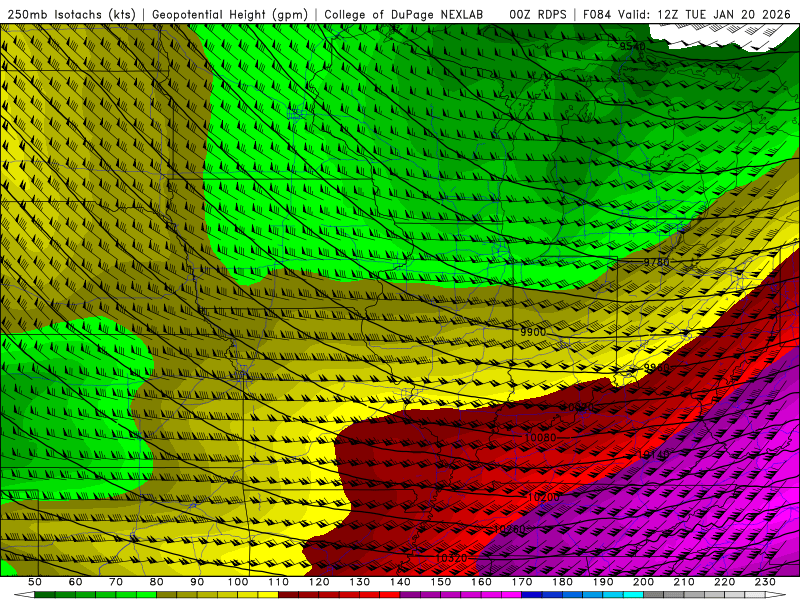Click the 130 kt color scale label

(360, 582)
